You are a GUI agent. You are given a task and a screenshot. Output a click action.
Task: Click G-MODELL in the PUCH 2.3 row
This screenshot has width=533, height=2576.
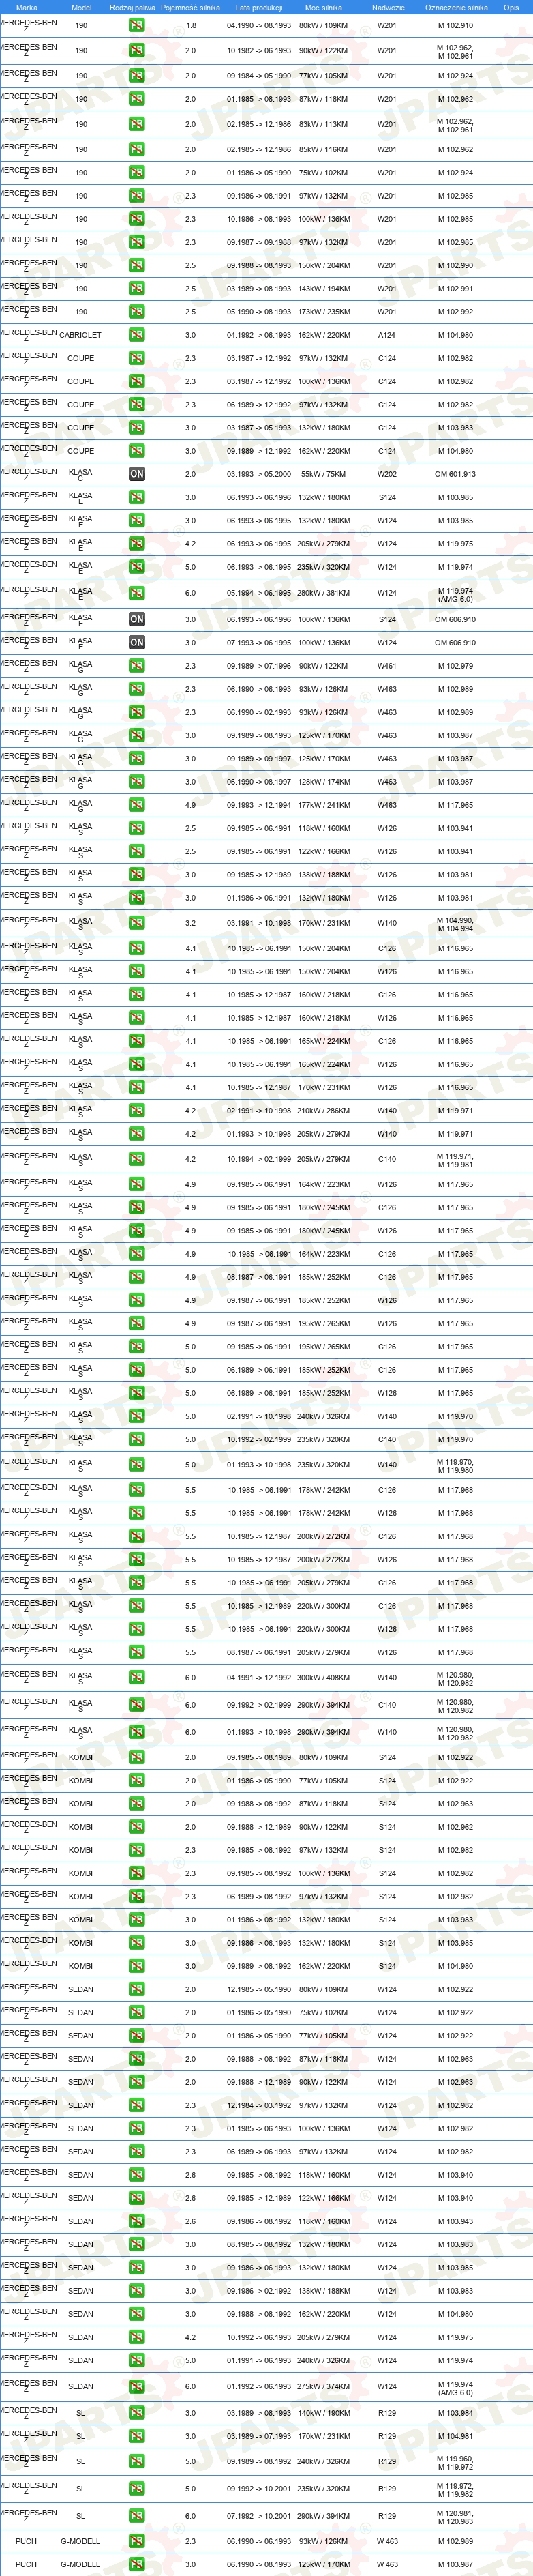80,2540
